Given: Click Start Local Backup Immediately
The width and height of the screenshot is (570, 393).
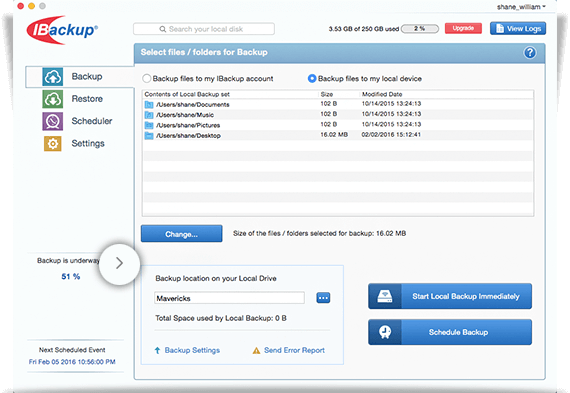Looking at the screenshot, I should pyautogui.click(x=450, y=296).
